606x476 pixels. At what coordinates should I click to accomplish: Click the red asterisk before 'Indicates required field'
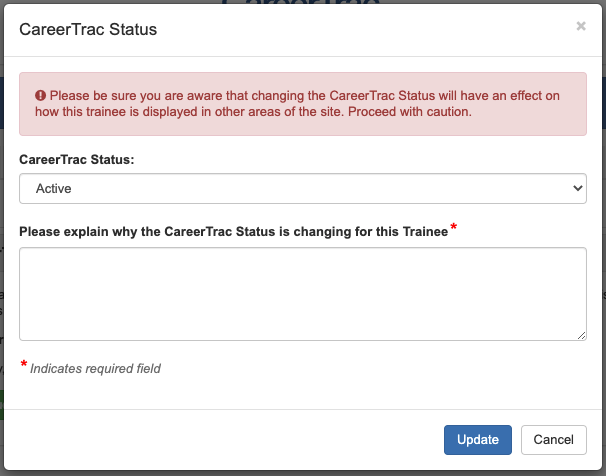pyautogui.click(x=23, y=366)
